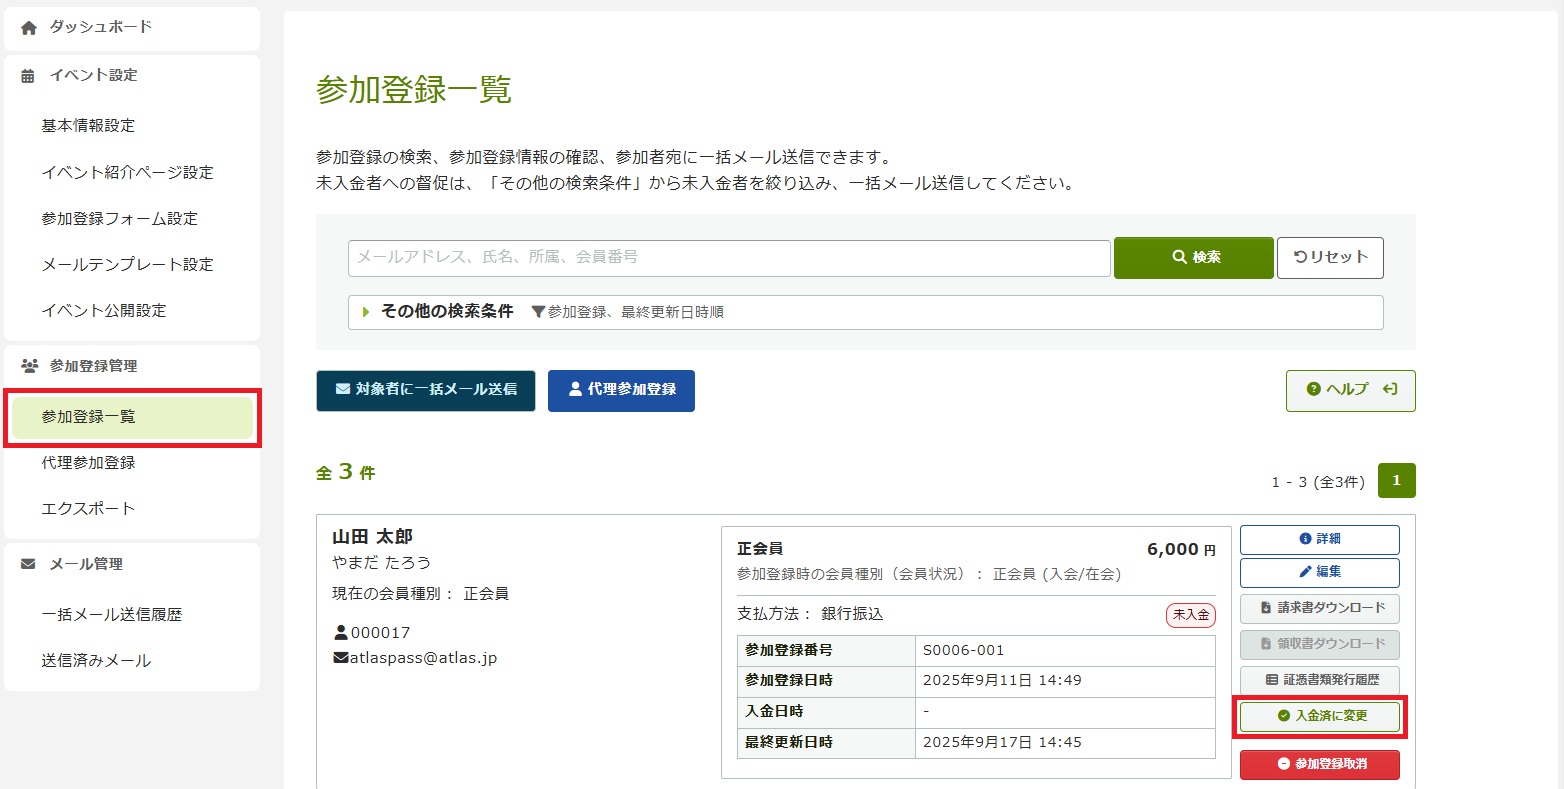The height and width of the screenshot is (789, 1564).
Task: Go to 一括メール送信履歴 page
Action: click(112, 615)
